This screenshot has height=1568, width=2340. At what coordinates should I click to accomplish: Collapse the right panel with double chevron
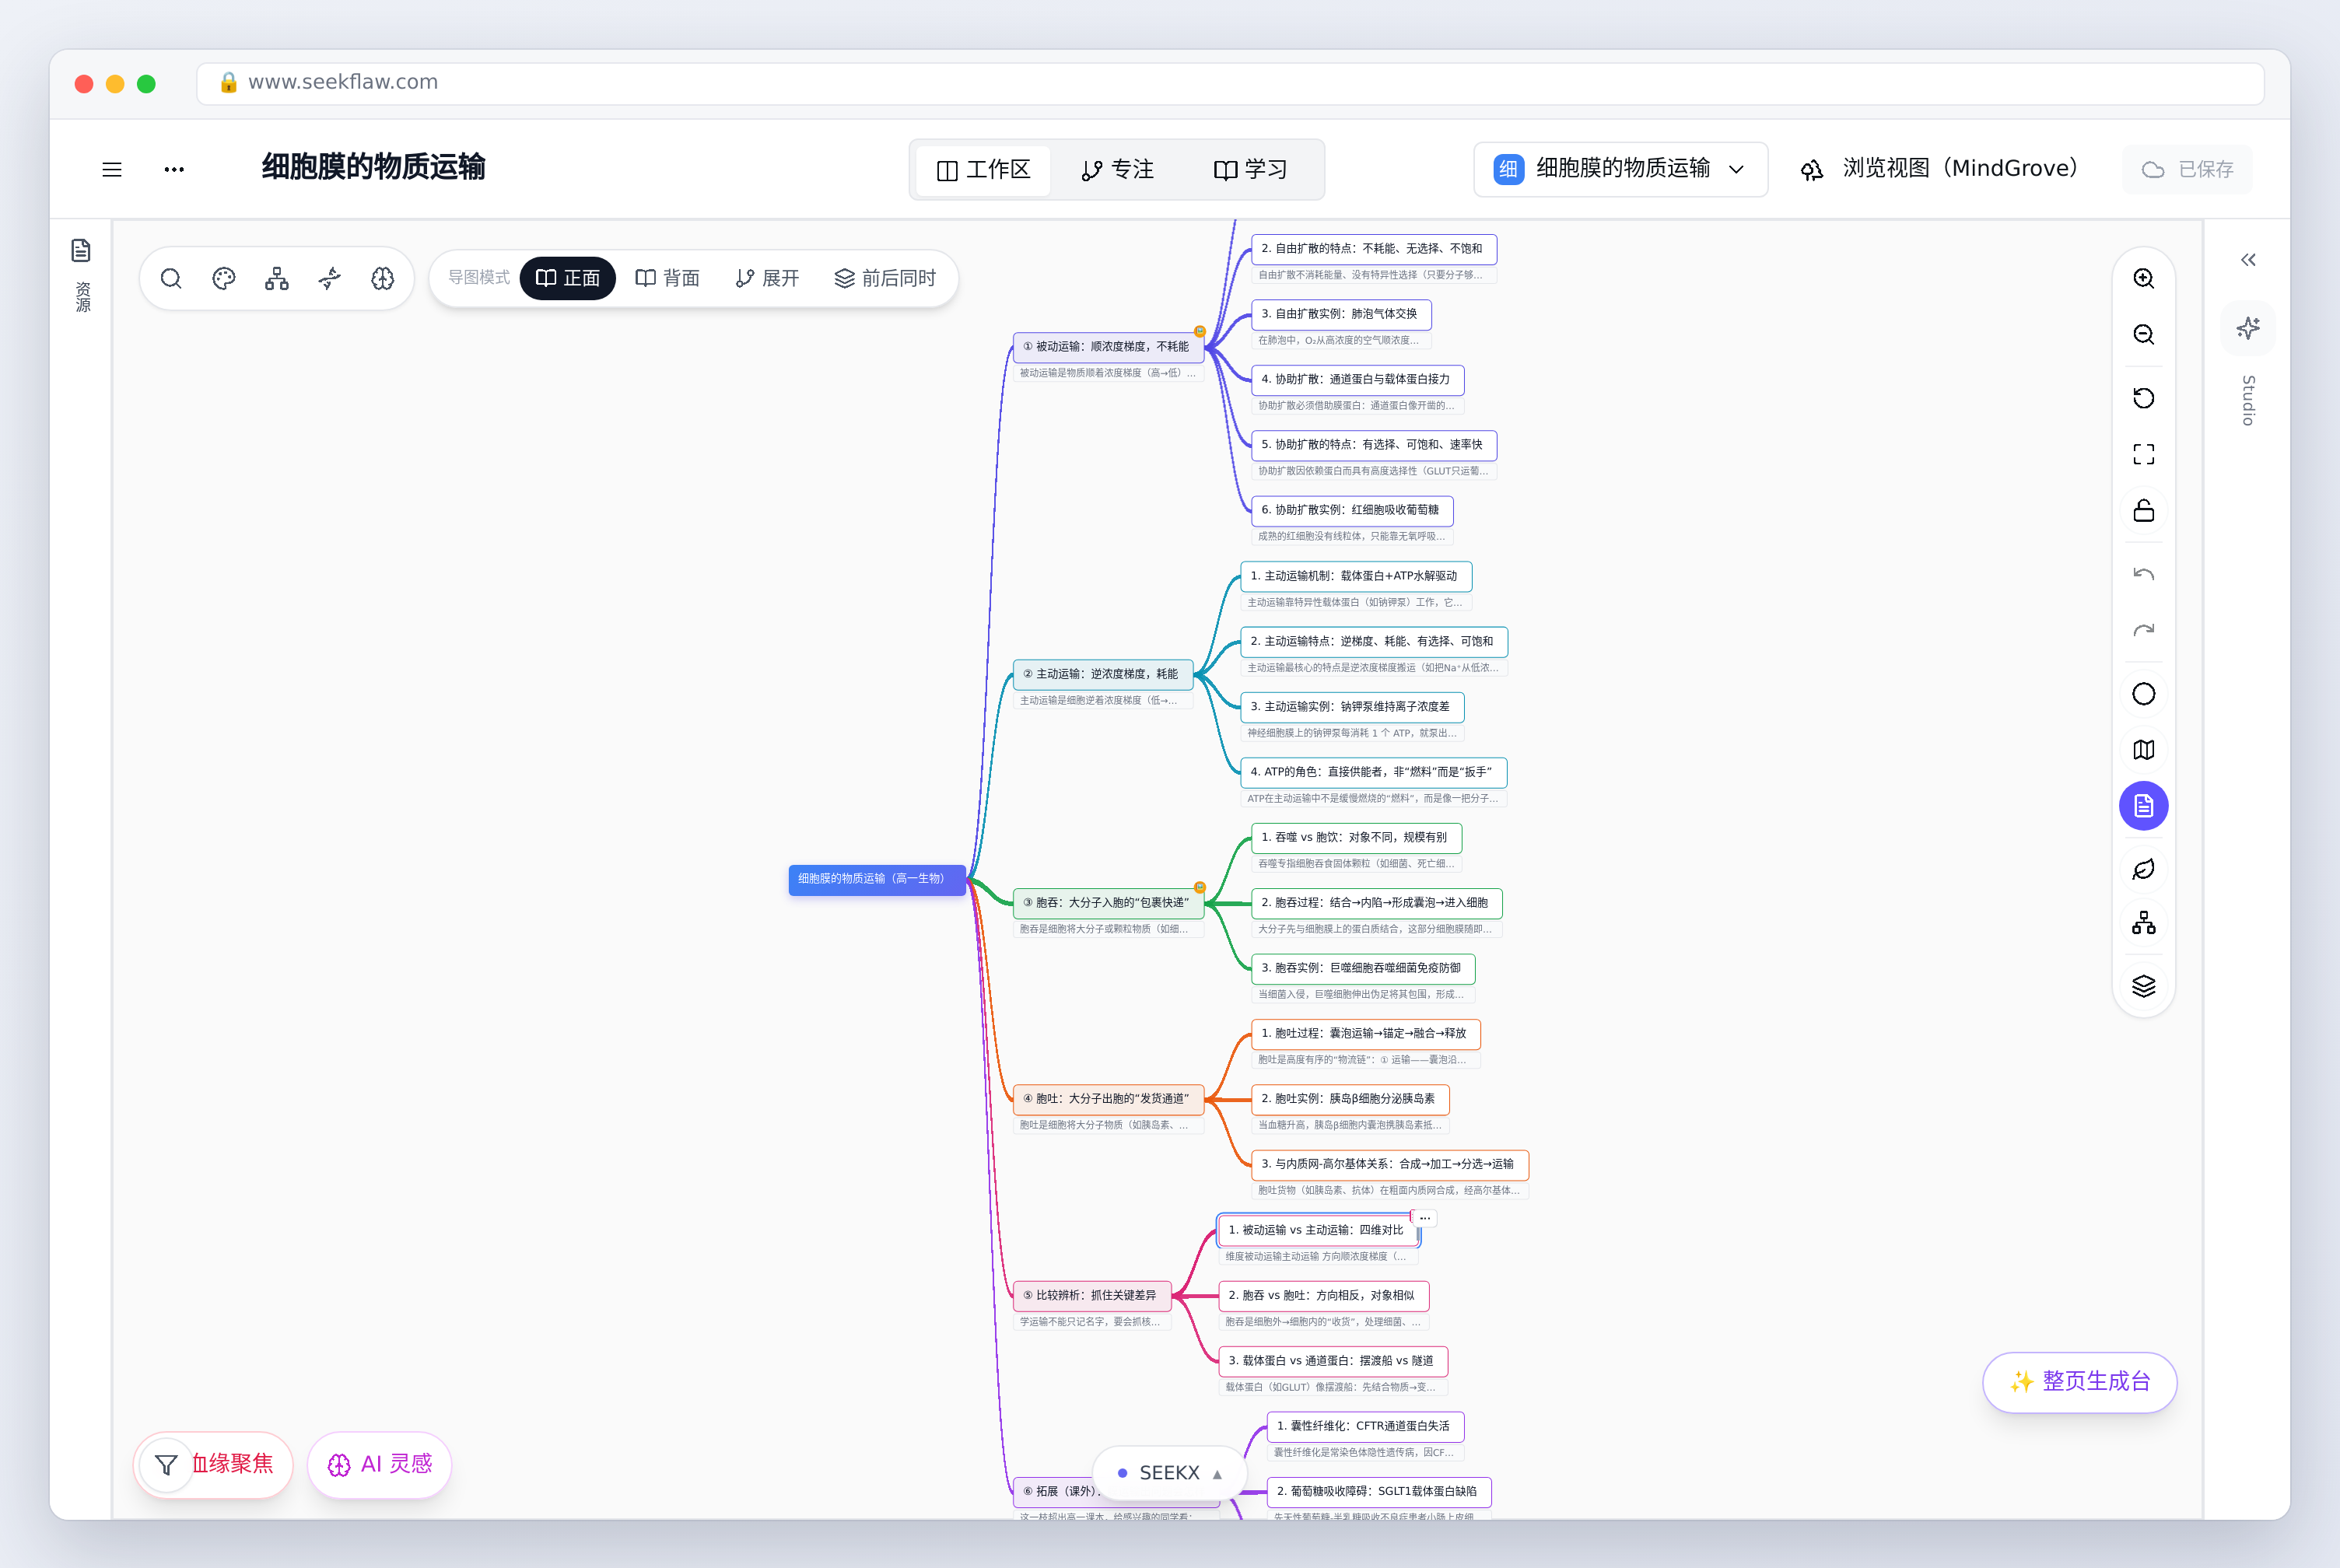point(2248,260)
